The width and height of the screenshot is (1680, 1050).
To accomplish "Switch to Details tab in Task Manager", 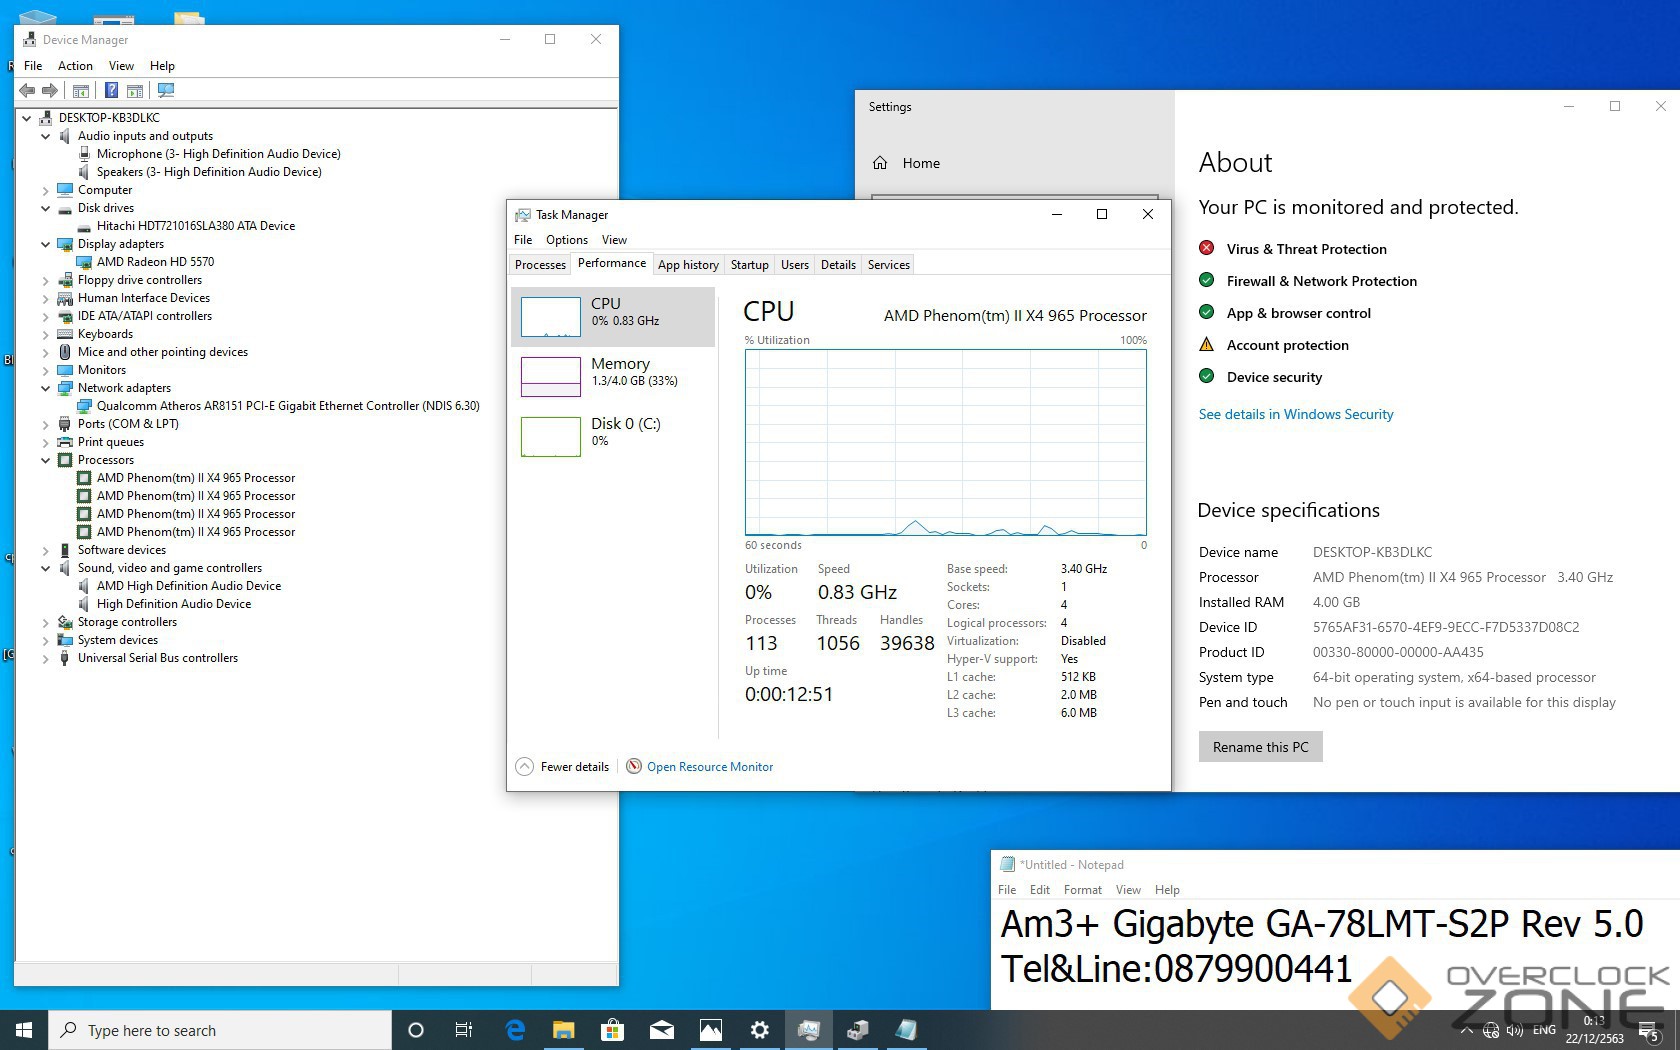I will point(838,265).
